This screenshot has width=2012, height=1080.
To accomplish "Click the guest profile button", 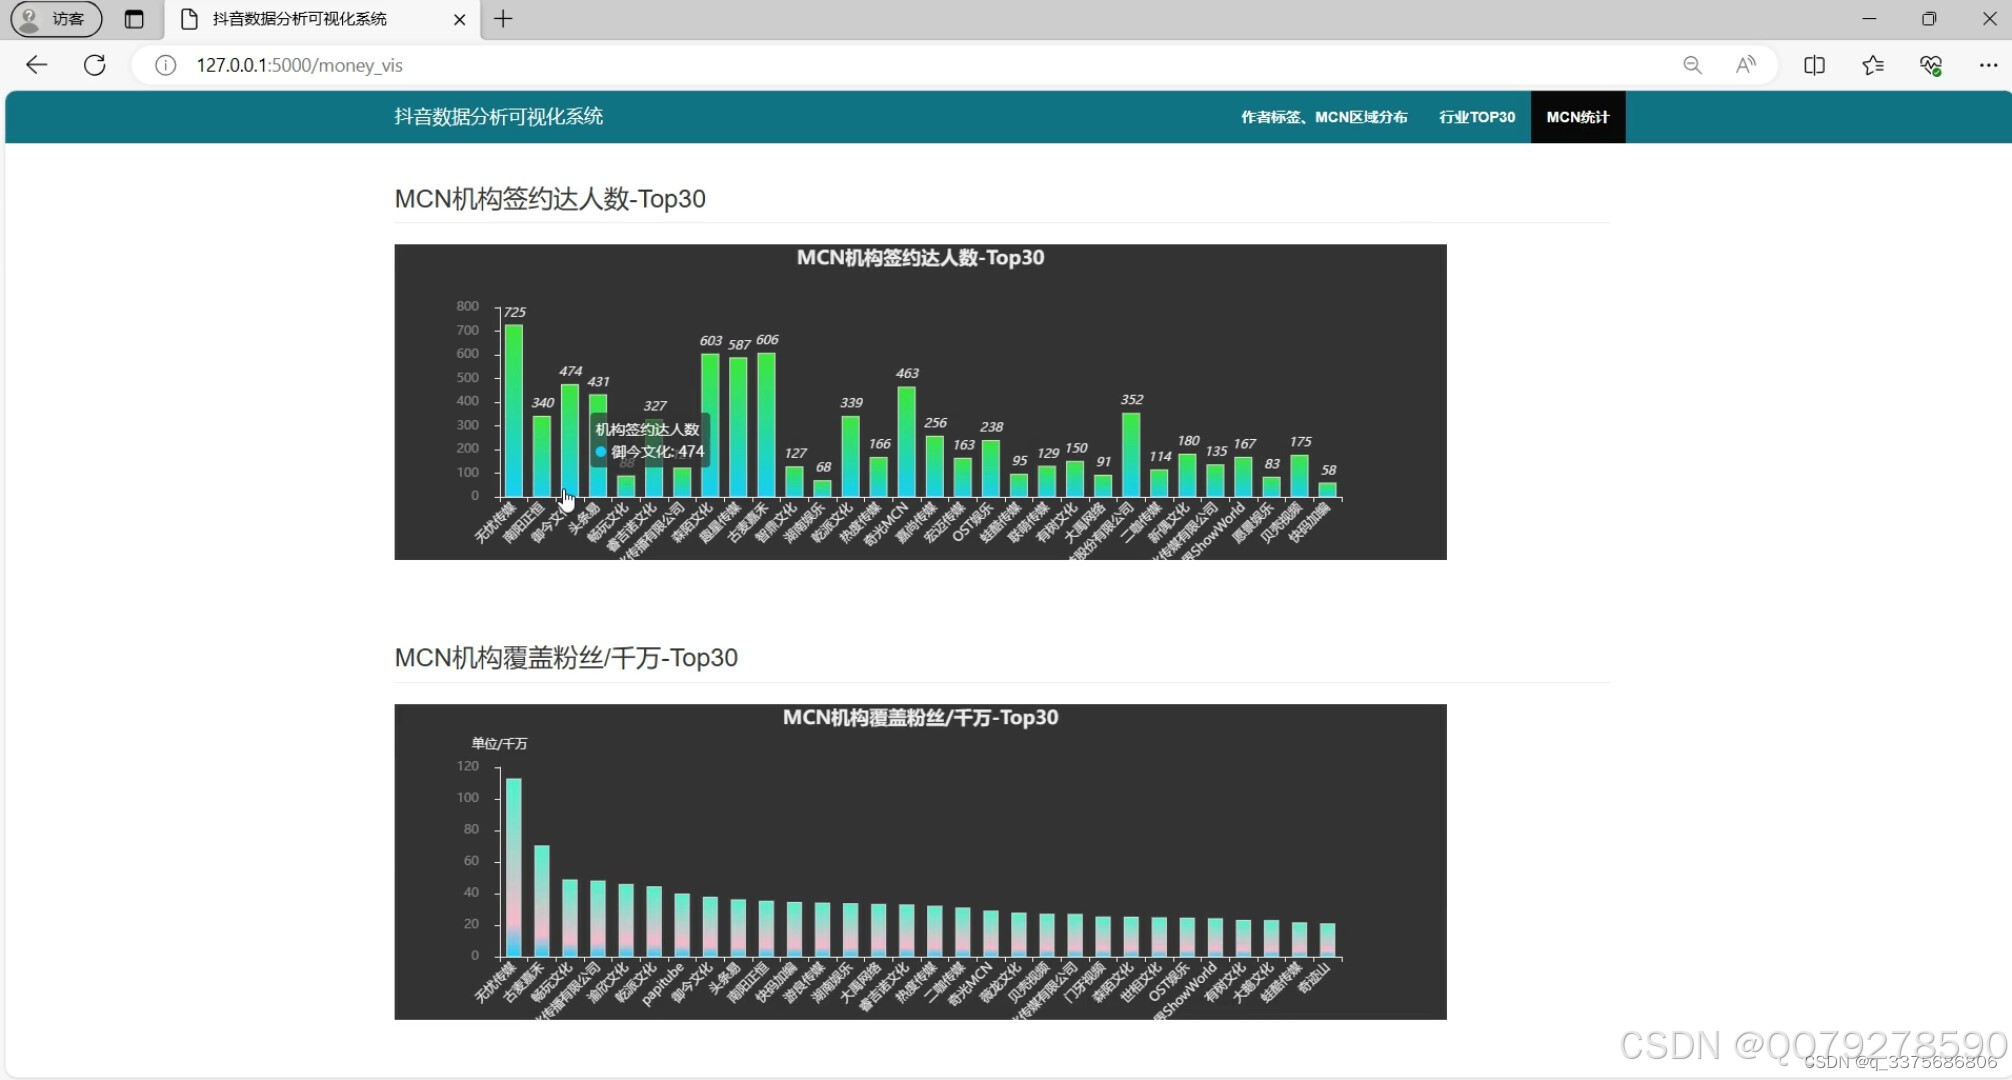I will pyautogui.click(x=56, y=19).
